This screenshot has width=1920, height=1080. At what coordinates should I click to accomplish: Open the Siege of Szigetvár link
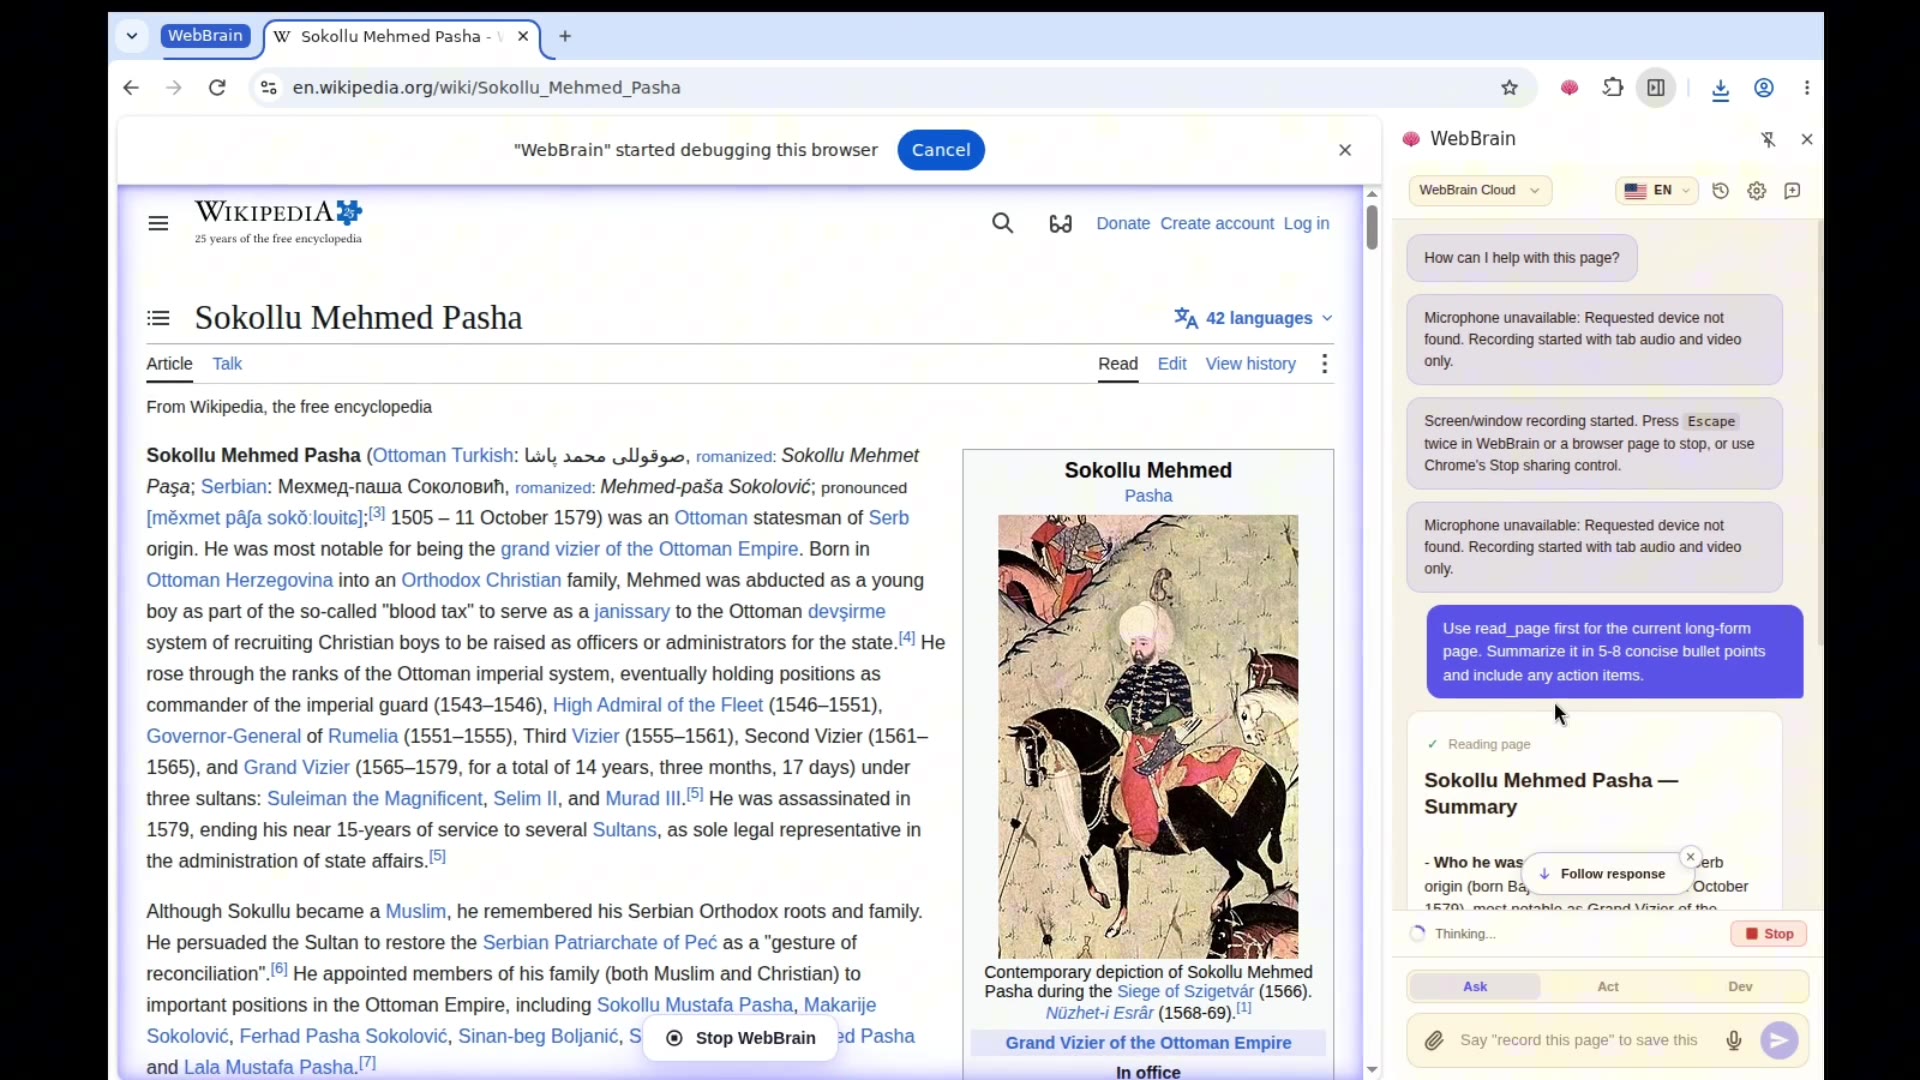tap(1185, 992)
